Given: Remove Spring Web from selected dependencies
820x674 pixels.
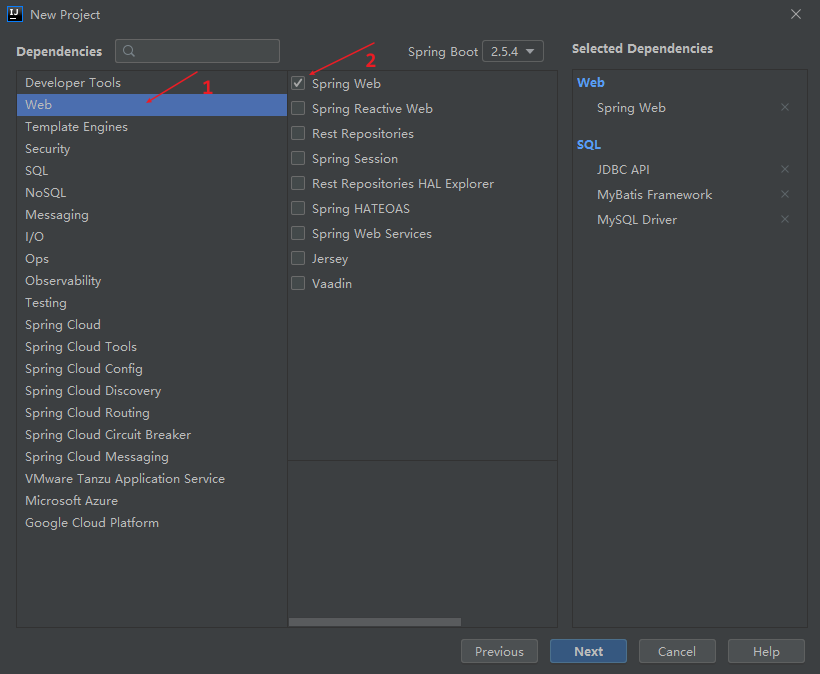Looking at the screenshot, I should tap(784, 107).
